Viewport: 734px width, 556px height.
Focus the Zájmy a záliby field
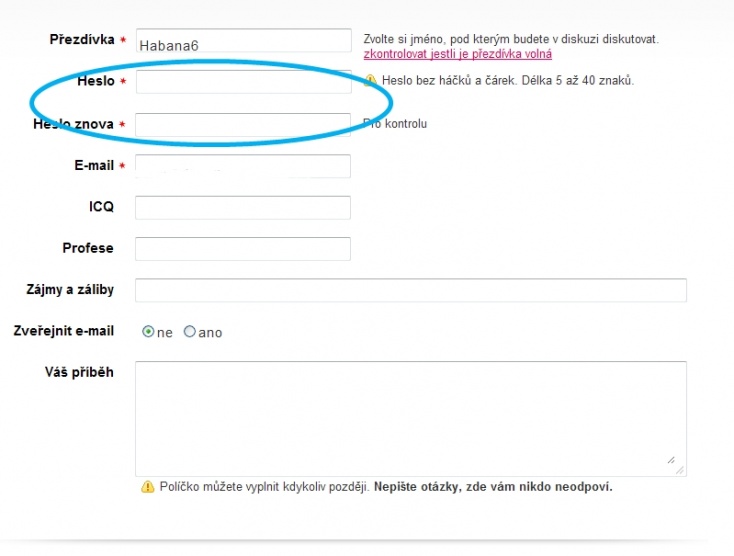click(410, 290)
